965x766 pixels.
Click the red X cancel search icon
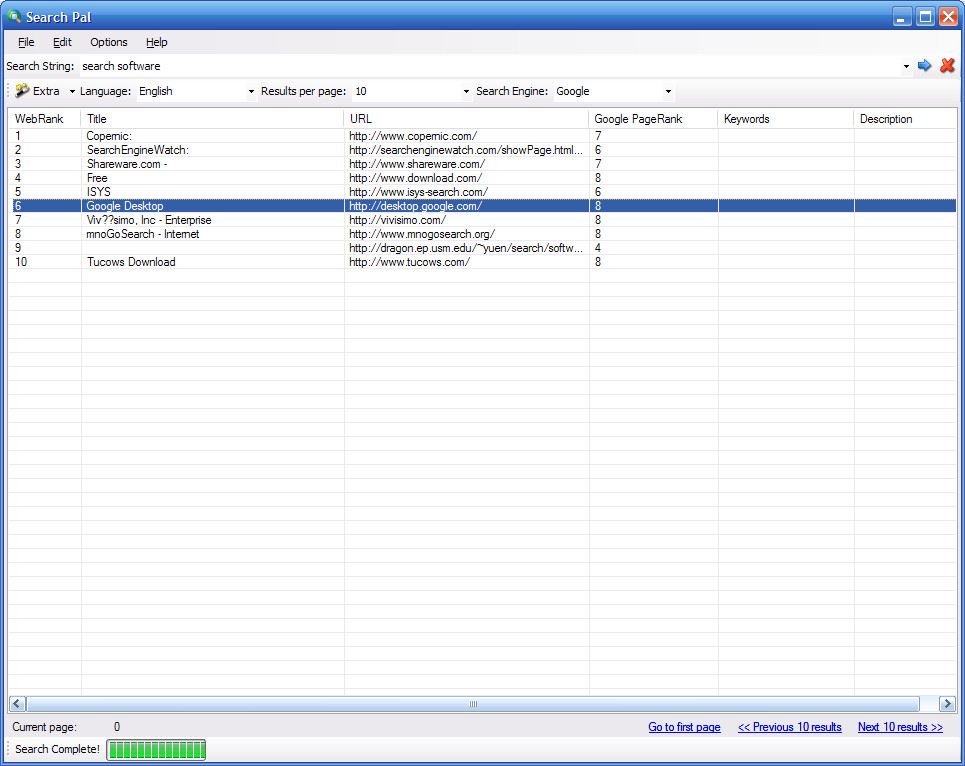tap(947, 65)
